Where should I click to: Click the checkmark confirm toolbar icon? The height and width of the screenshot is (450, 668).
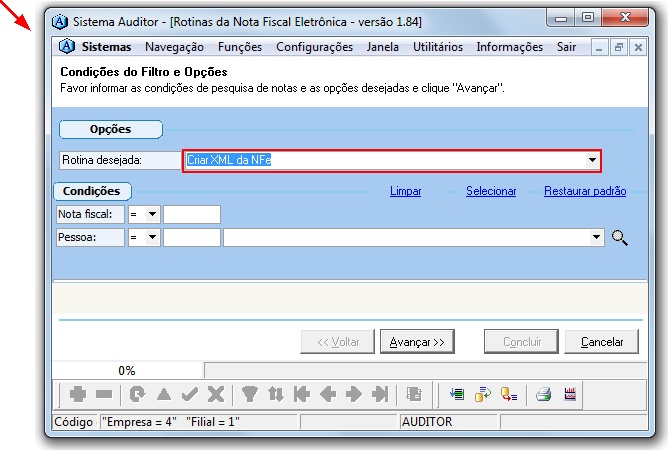190,394
